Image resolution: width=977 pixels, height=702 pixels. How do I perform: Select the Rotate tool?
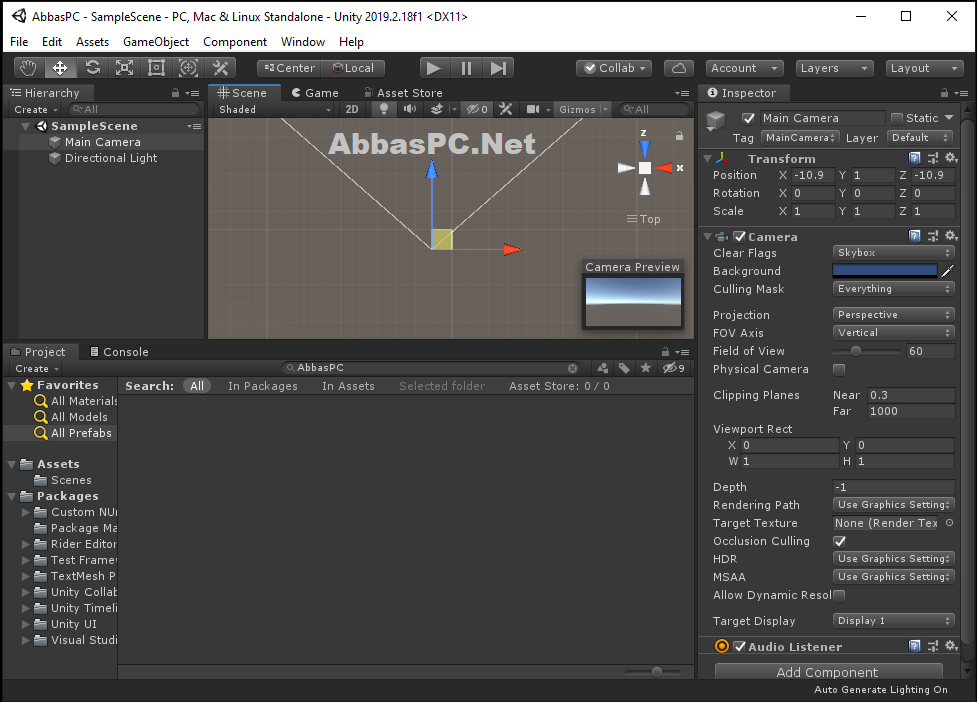point(92,68)
